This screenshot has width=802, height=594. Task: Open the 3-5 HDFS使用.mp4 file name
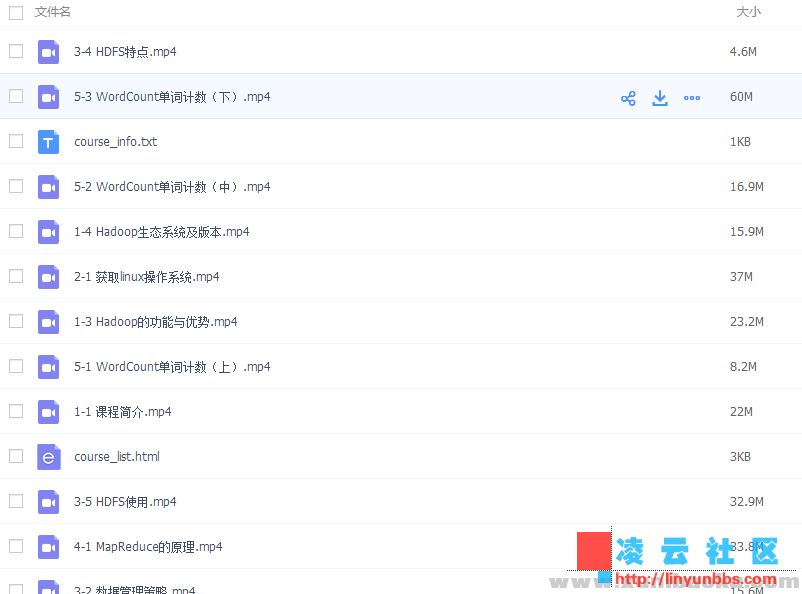125,502
